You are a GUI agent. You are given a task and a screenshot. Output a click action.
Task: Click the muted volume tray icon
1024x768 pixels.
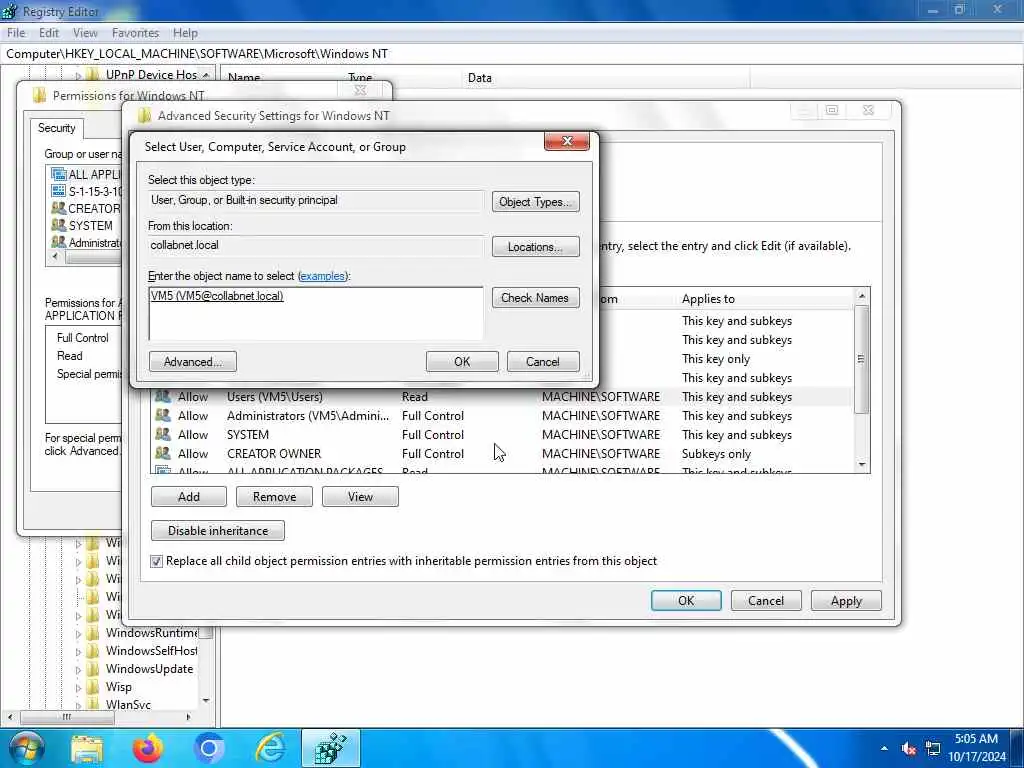coord(908,748)
